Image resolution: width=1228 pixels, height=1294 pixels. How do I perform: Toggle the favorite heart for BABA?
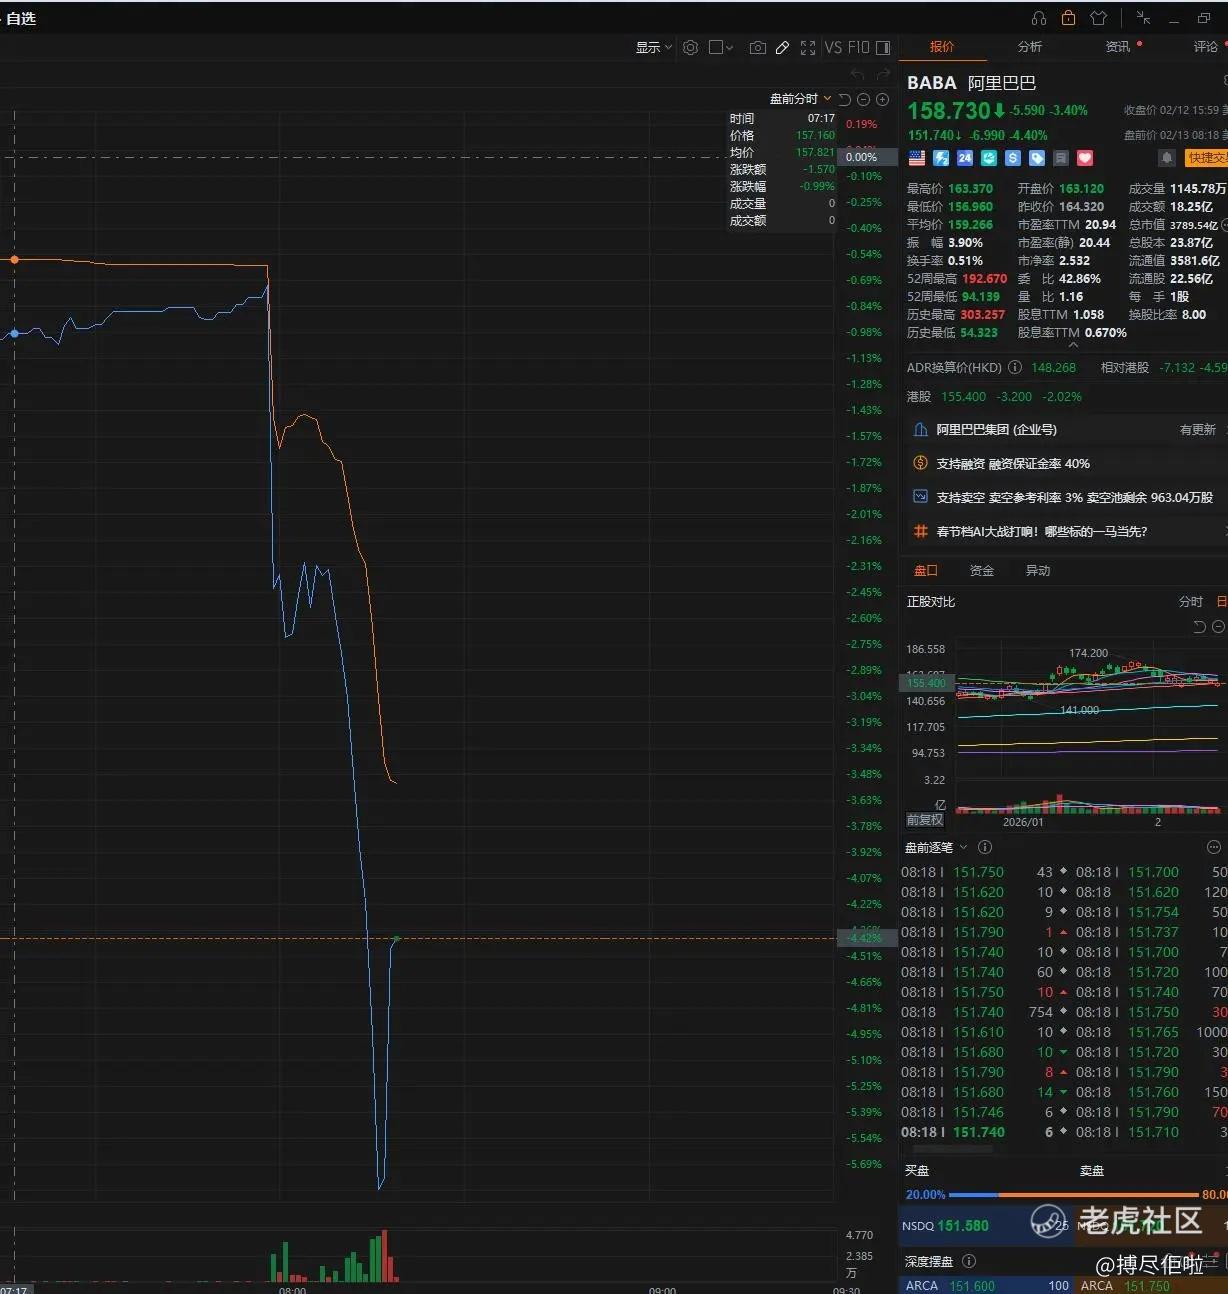[1085, 158]
